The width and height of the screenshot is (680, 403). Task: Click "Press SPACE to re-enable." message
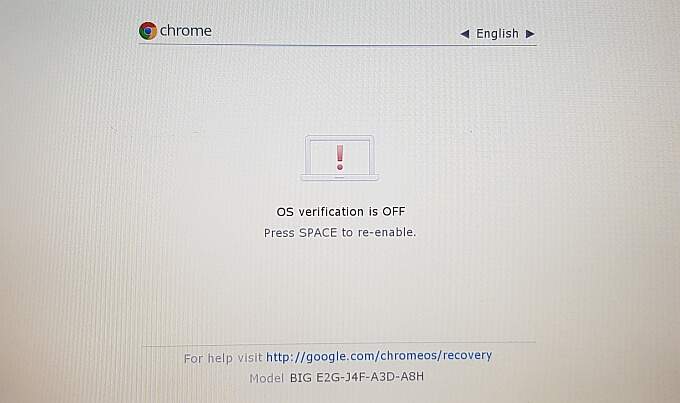[340, 233]
